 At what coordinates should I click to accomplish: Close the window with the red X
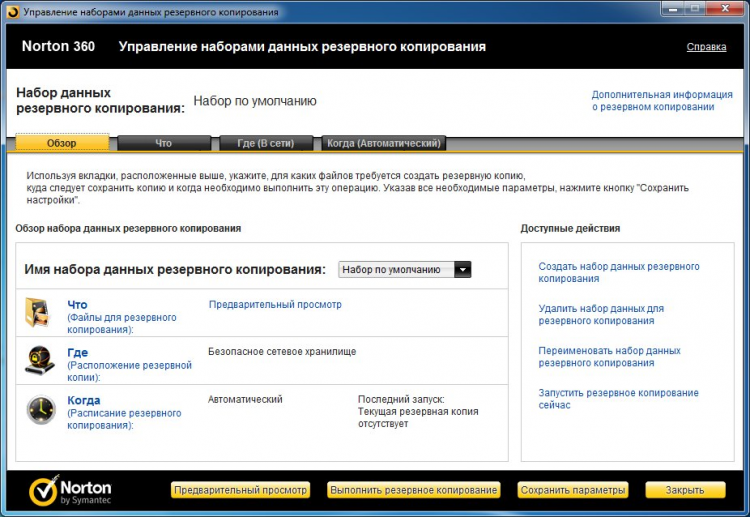click(726, 9)
